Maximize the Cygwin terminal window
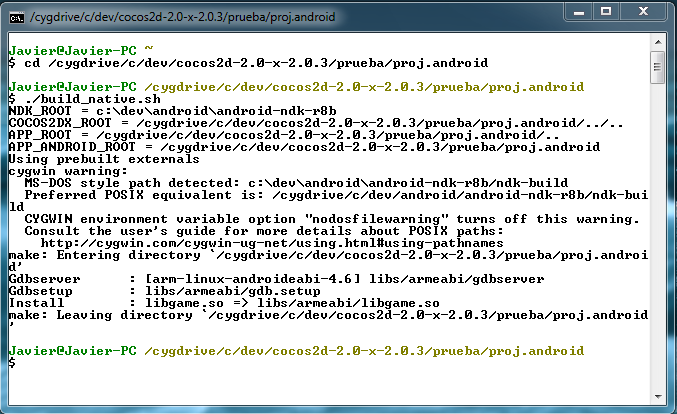 pyautogui.click(x=606, y=12)
